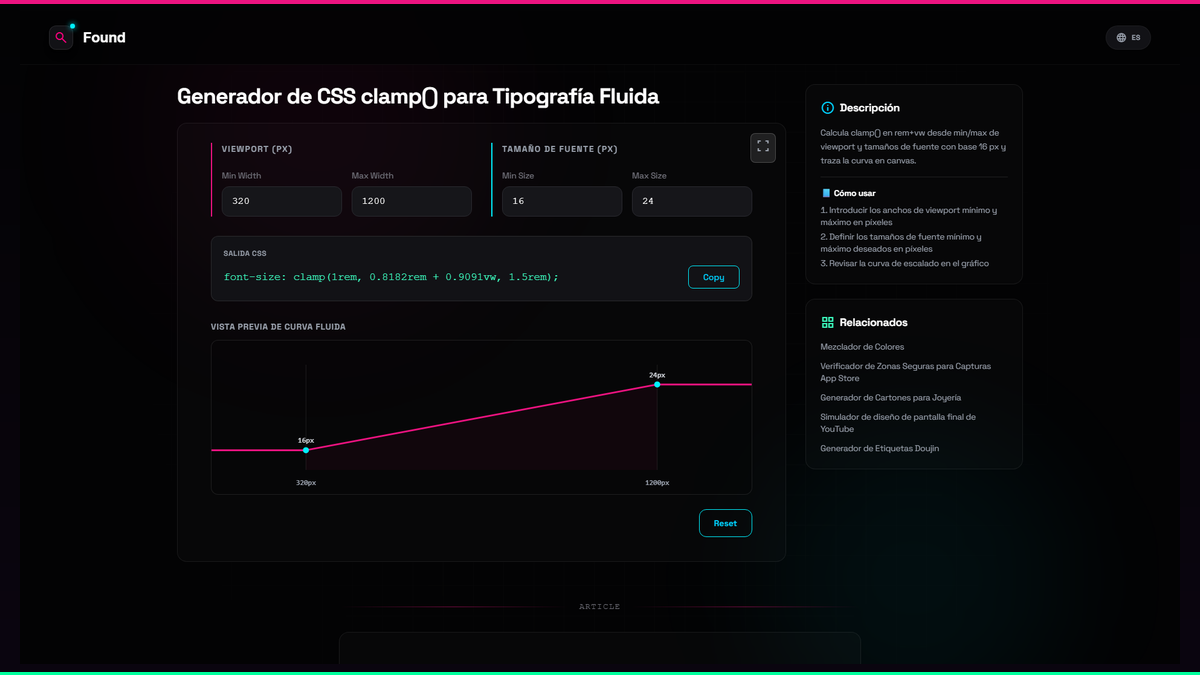Click the SALIDA CSS label
Image resolution: width=1200 pixels, height=675 pixels.
click(x=245, y=253)
